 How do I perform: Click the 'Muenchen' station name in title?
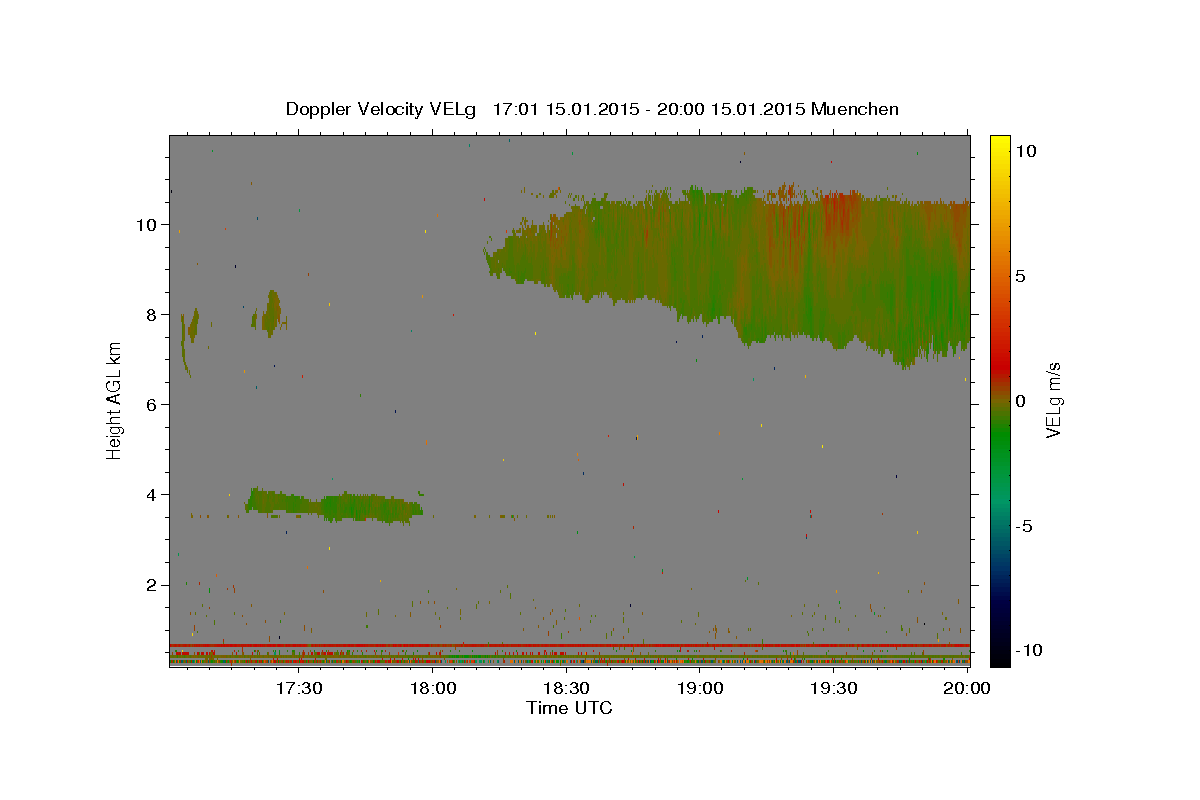tap(855, 109)
